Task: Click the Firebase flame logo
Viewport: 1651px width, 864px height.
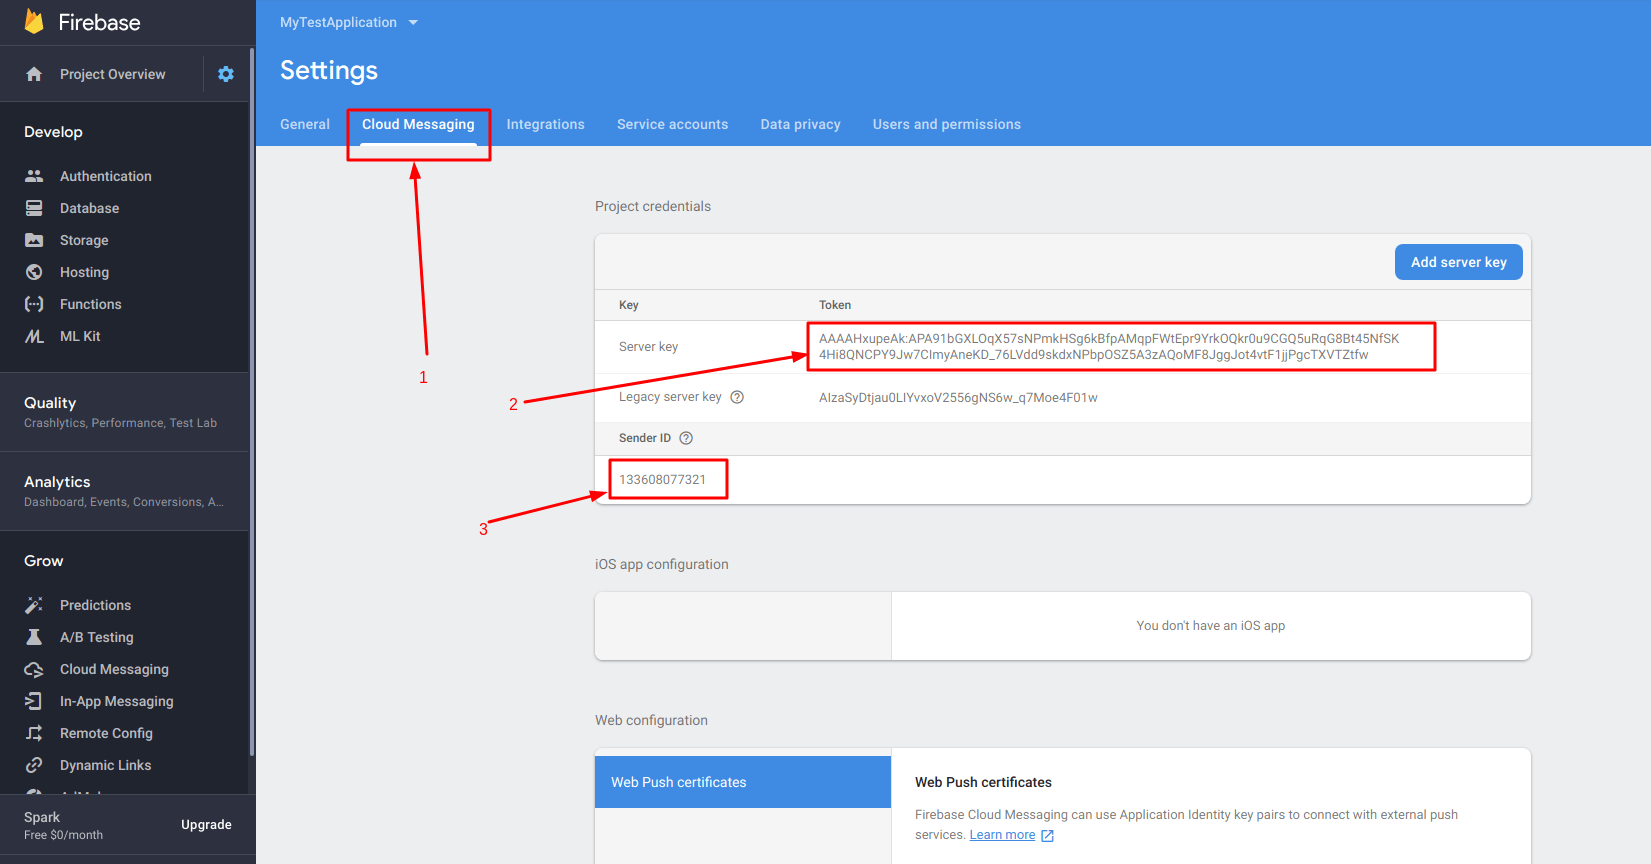Action: (x=34, y=21)
